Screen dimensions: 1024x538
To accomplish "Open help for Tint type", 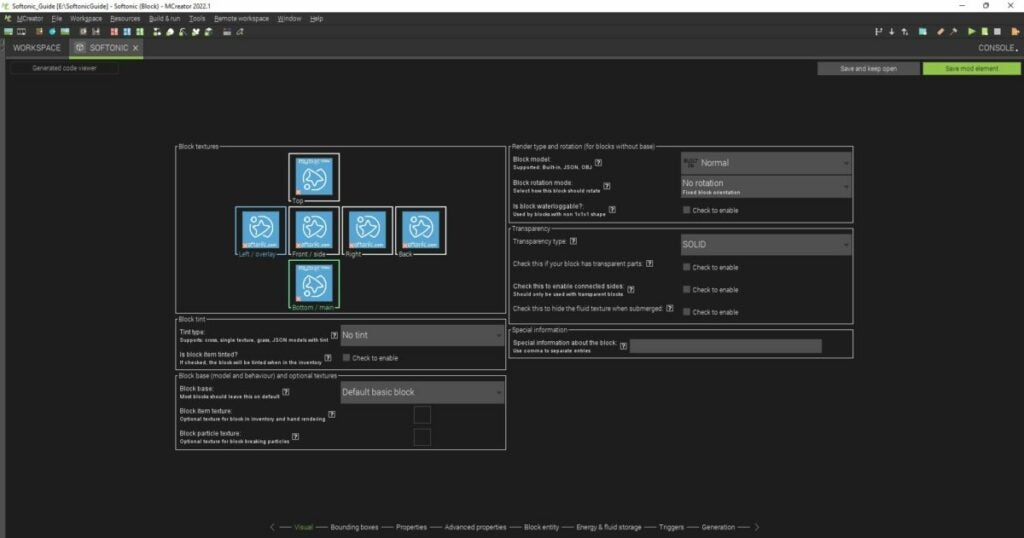I will tap(334, 335).
